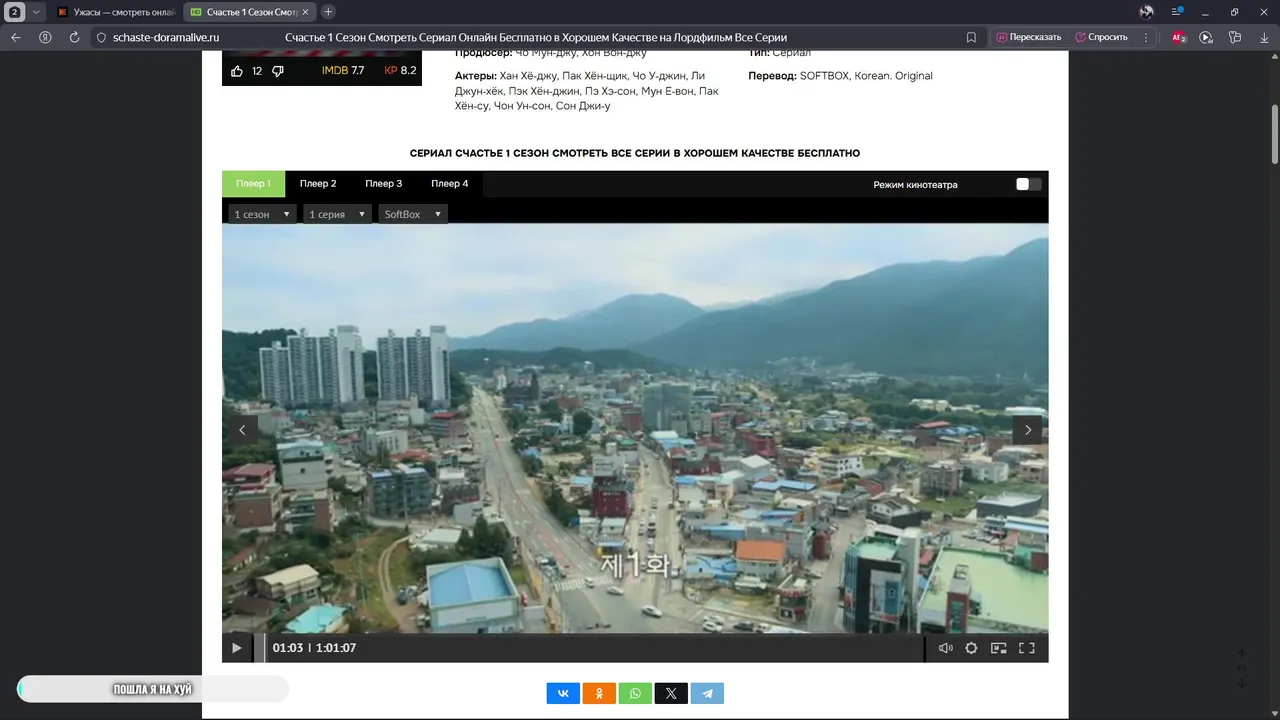
Task: Share page on VK
Action: 563,693
